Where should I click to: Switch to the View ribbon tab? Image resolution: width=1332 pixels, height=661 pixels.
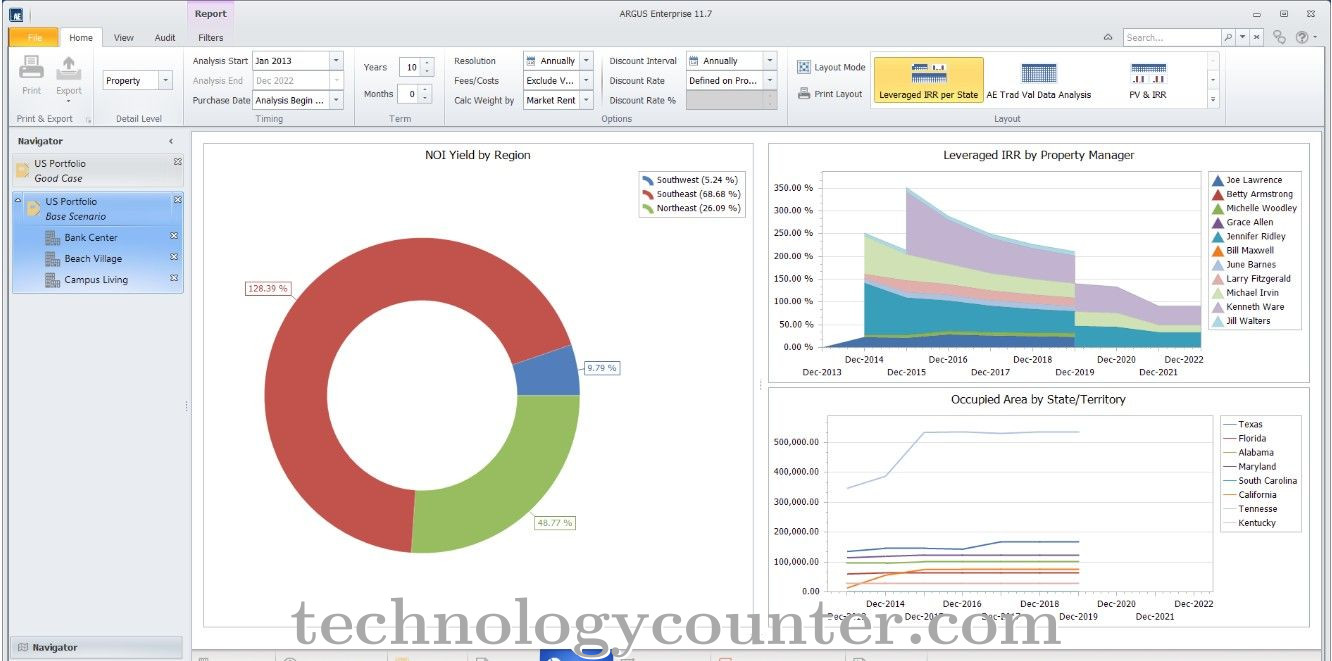coord(123,38)
